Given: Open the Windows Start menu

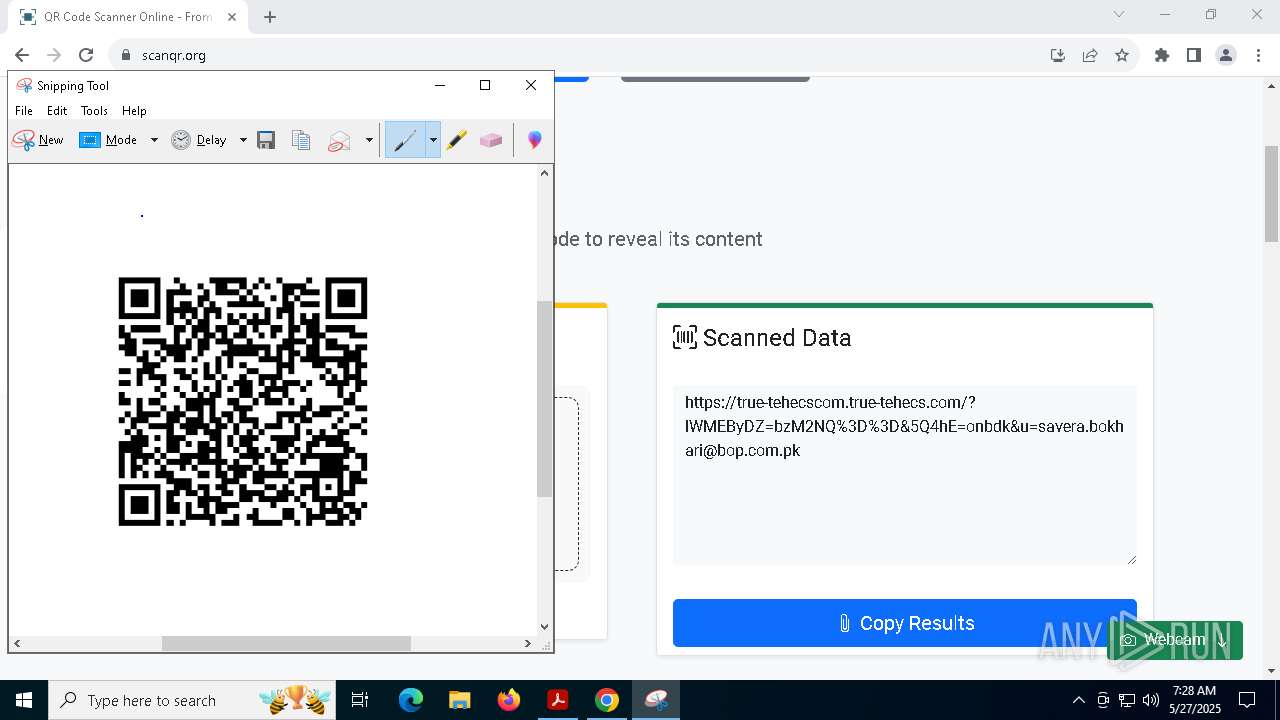Looking at the screenshot, I should tap(24, 700).
